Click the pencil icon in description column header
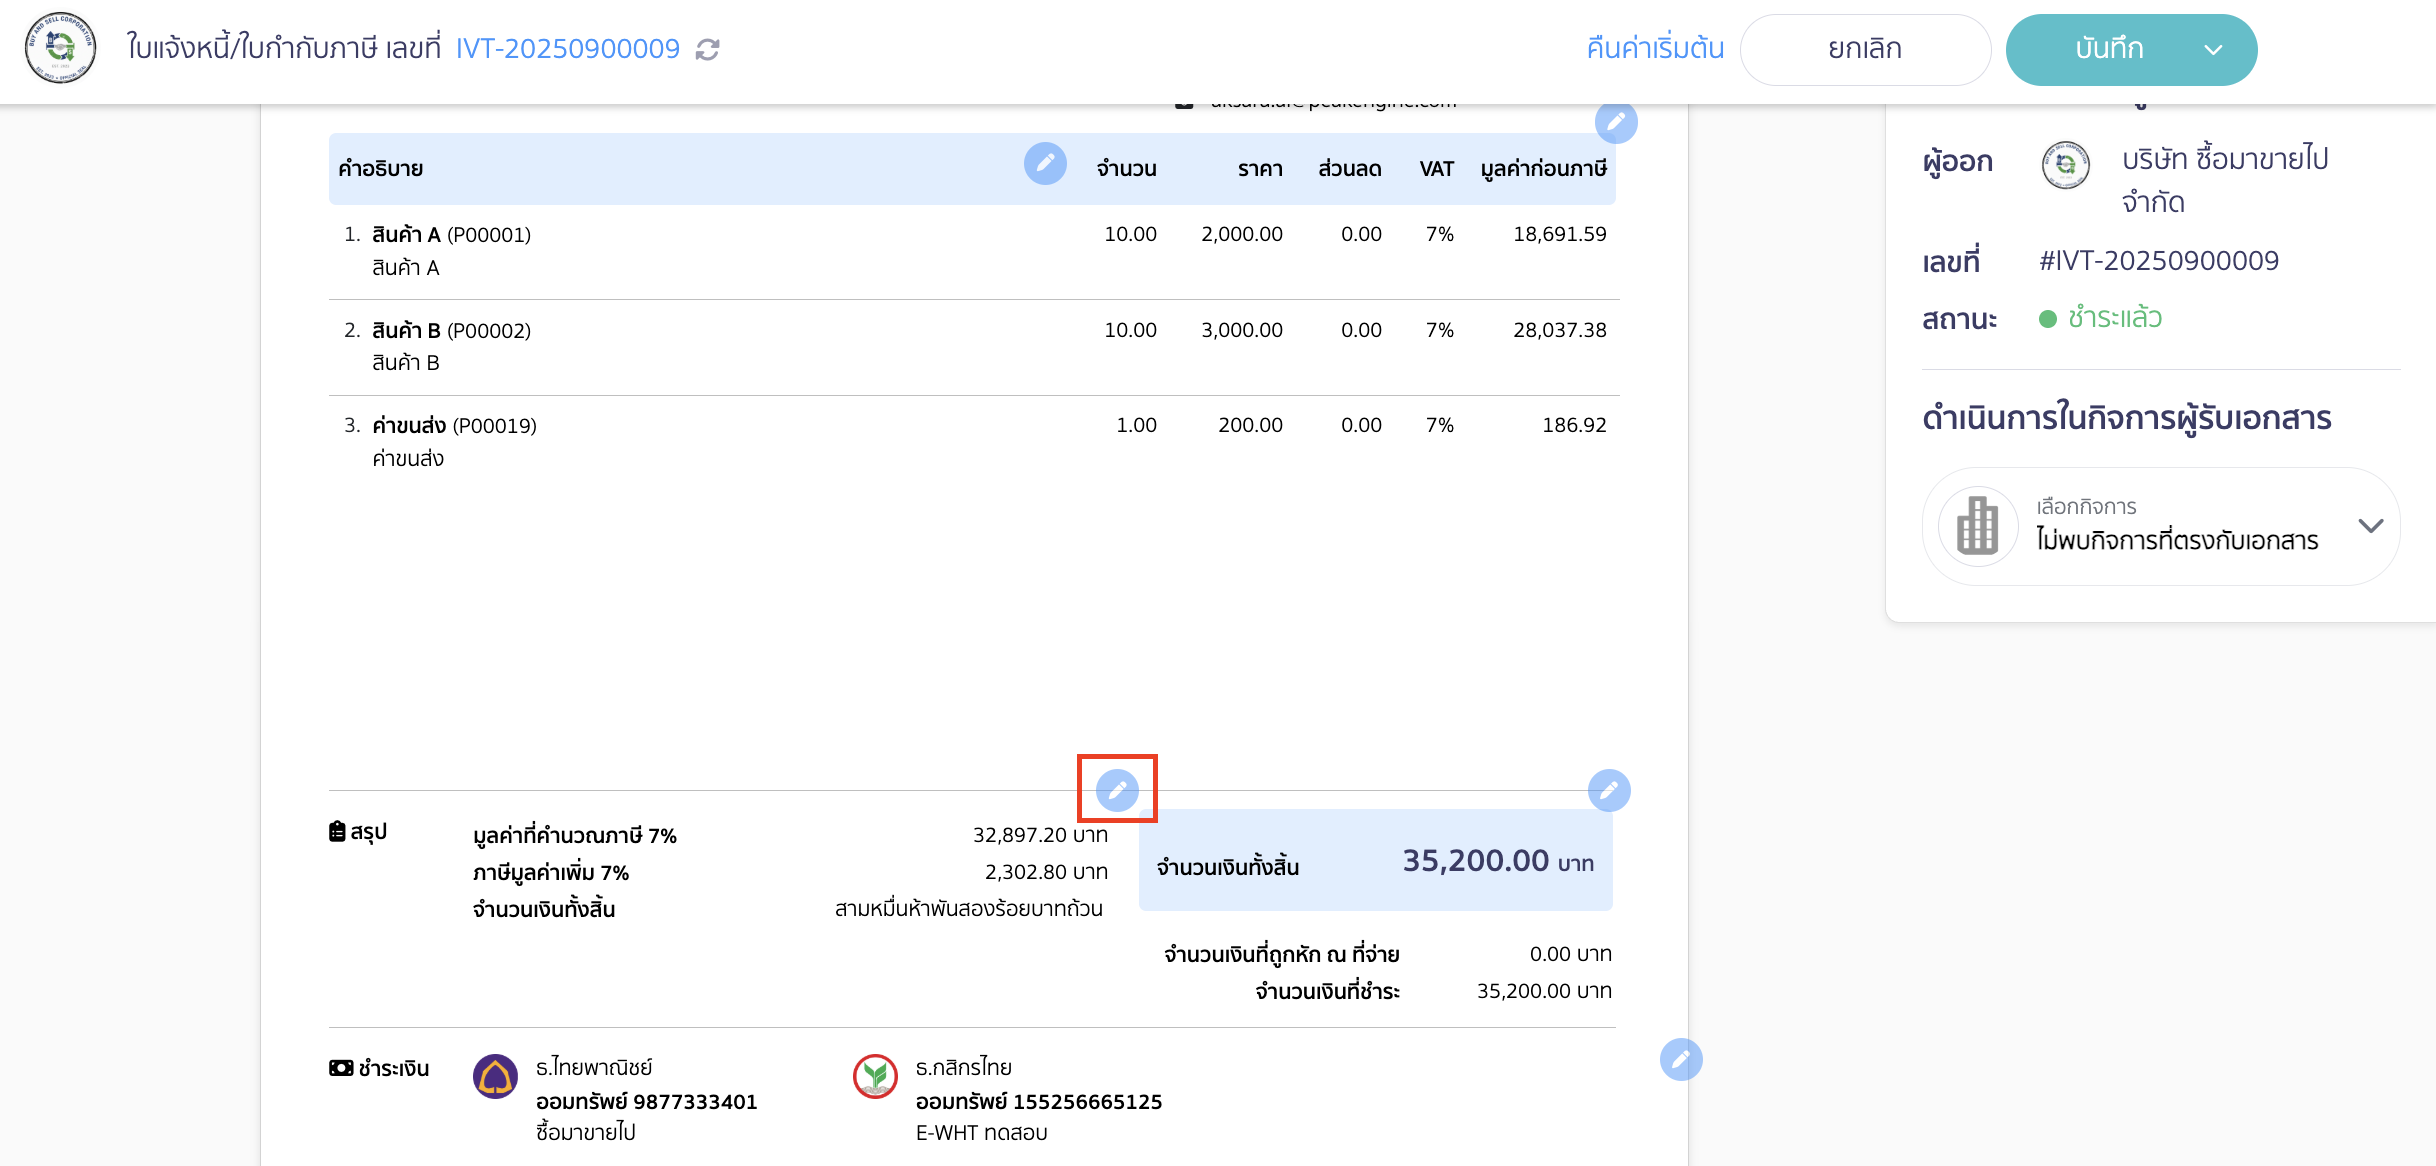The width and height of the screenshot is (2436, 1166). (x=1044, y=163)
